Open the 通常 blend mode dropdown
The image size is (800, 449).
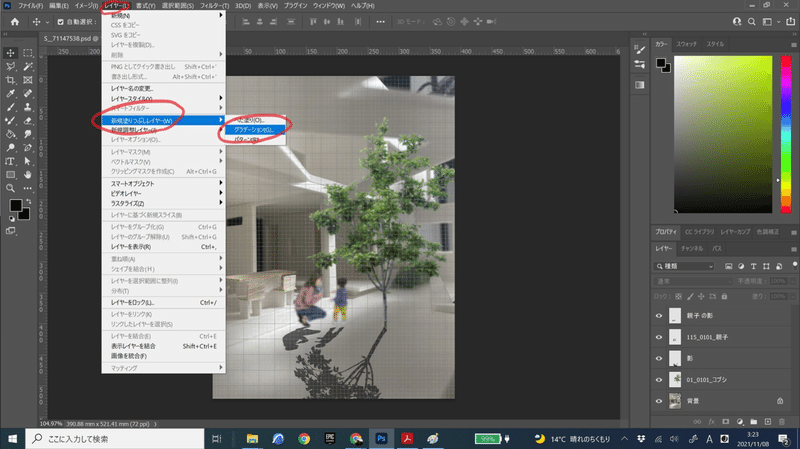coord(692,281)
